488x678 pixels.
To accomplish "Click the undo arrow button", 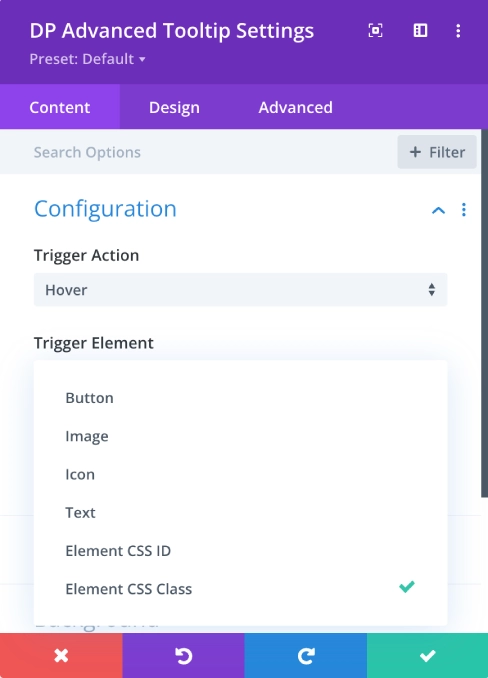I will [183, 656].
